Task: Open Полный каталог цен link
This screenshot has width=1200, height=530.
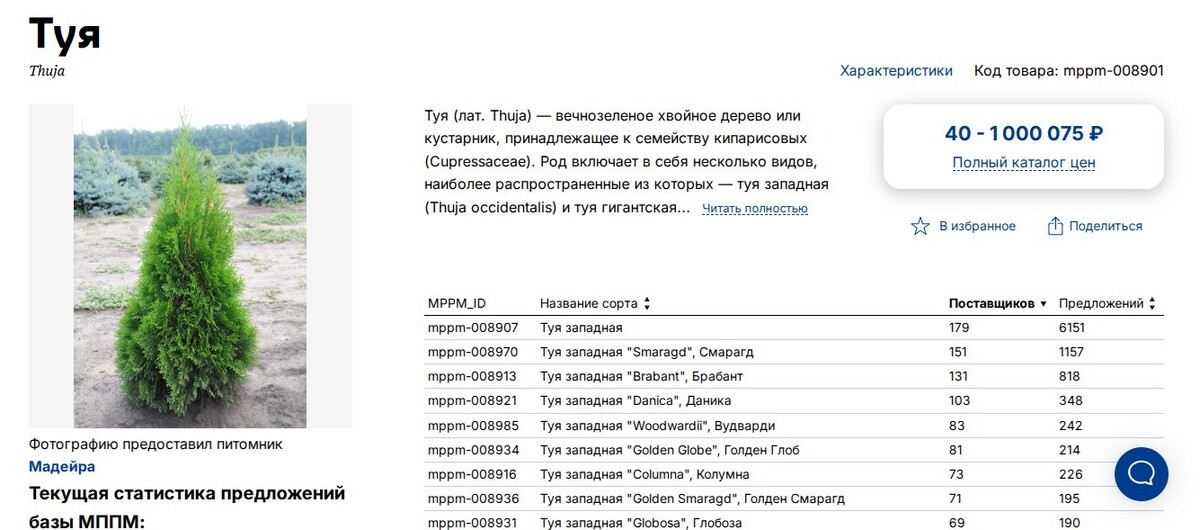Action: click(x=1023, y=162)
